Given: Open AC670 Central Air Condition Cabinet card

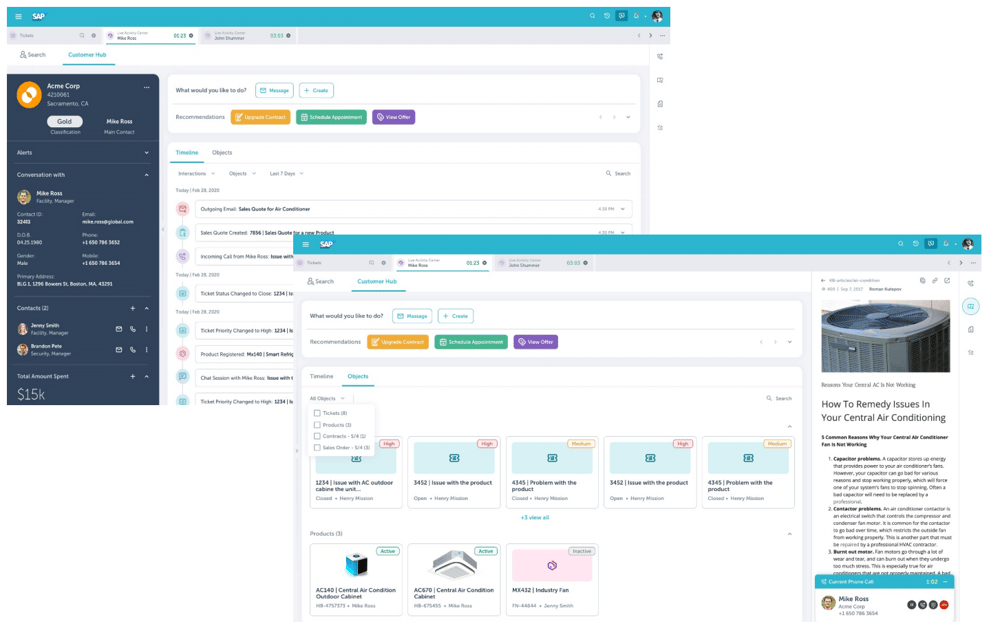Looking at the screenshot, I should pyautogui.click(x=454, y=579).
